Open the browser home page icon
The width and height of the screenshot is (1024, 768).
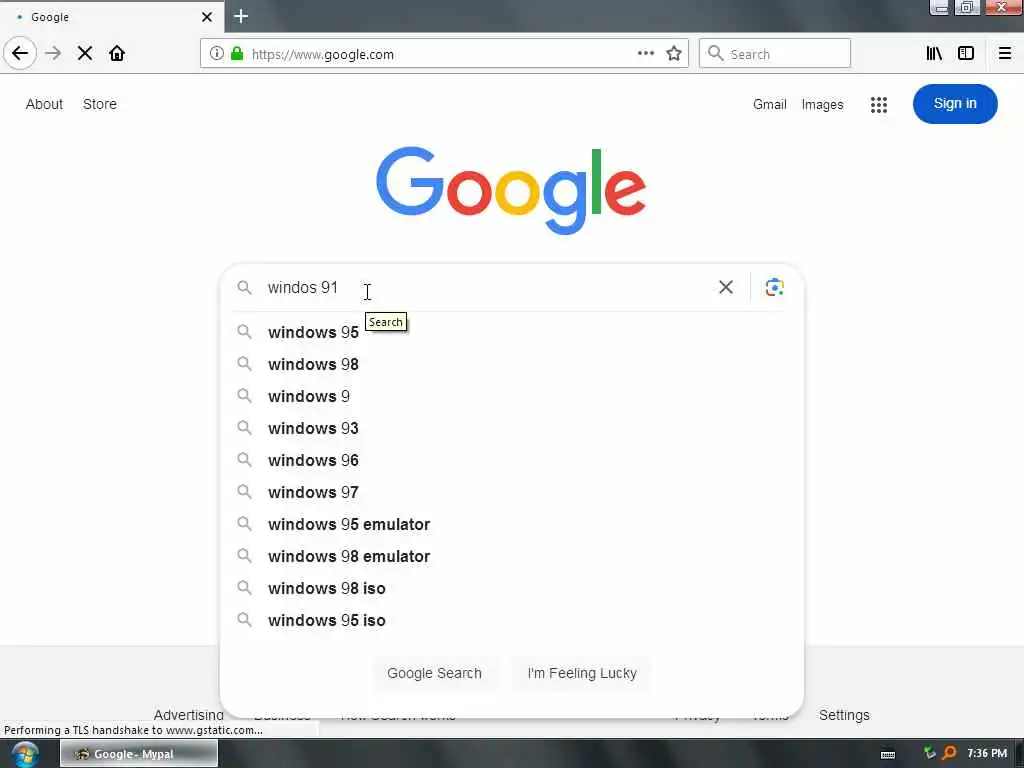point(117,54)
